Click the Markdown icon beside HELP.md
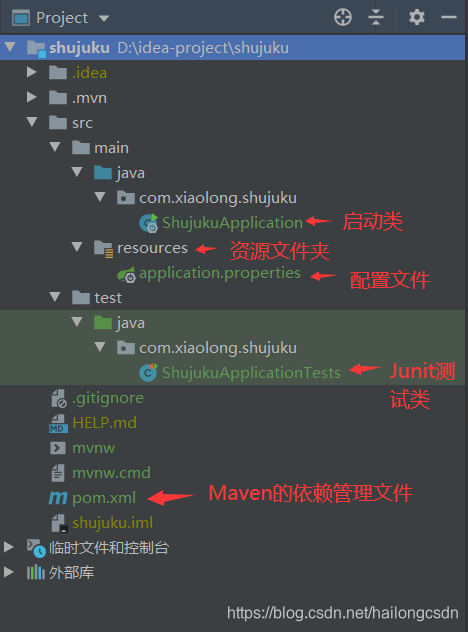The image size is (468, 632). tap(58, 423)
